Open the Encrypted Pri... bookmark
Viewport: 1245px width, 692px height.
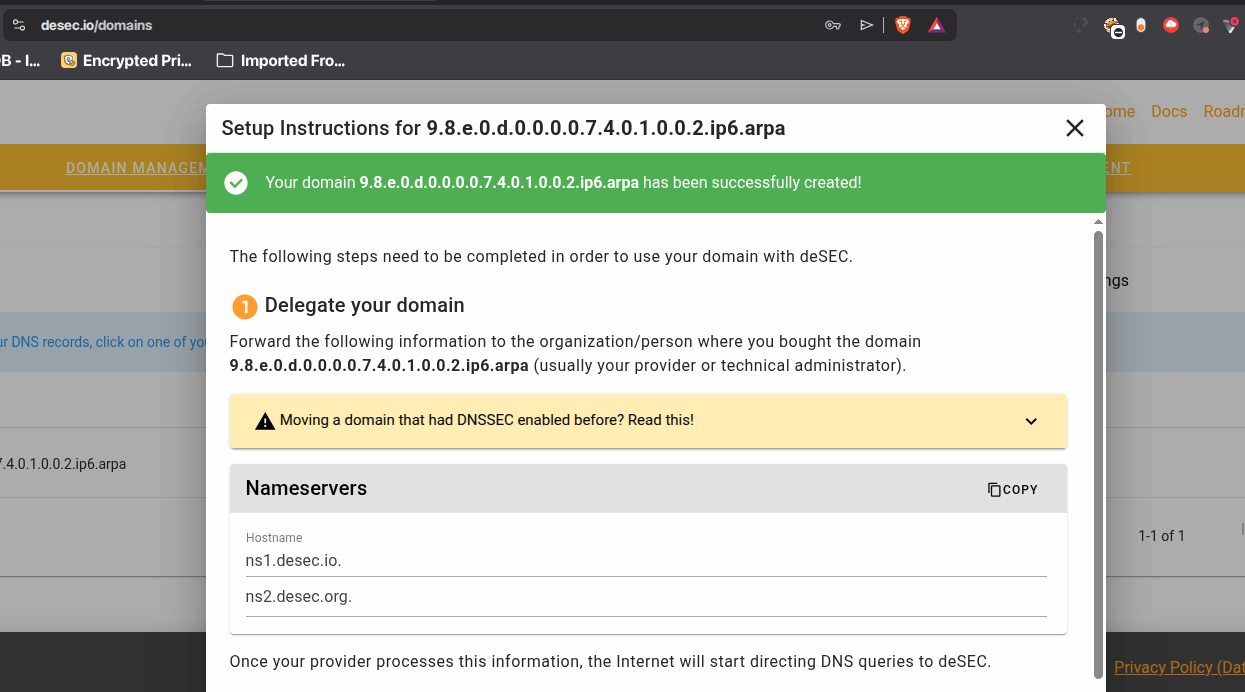click(126, 61)
